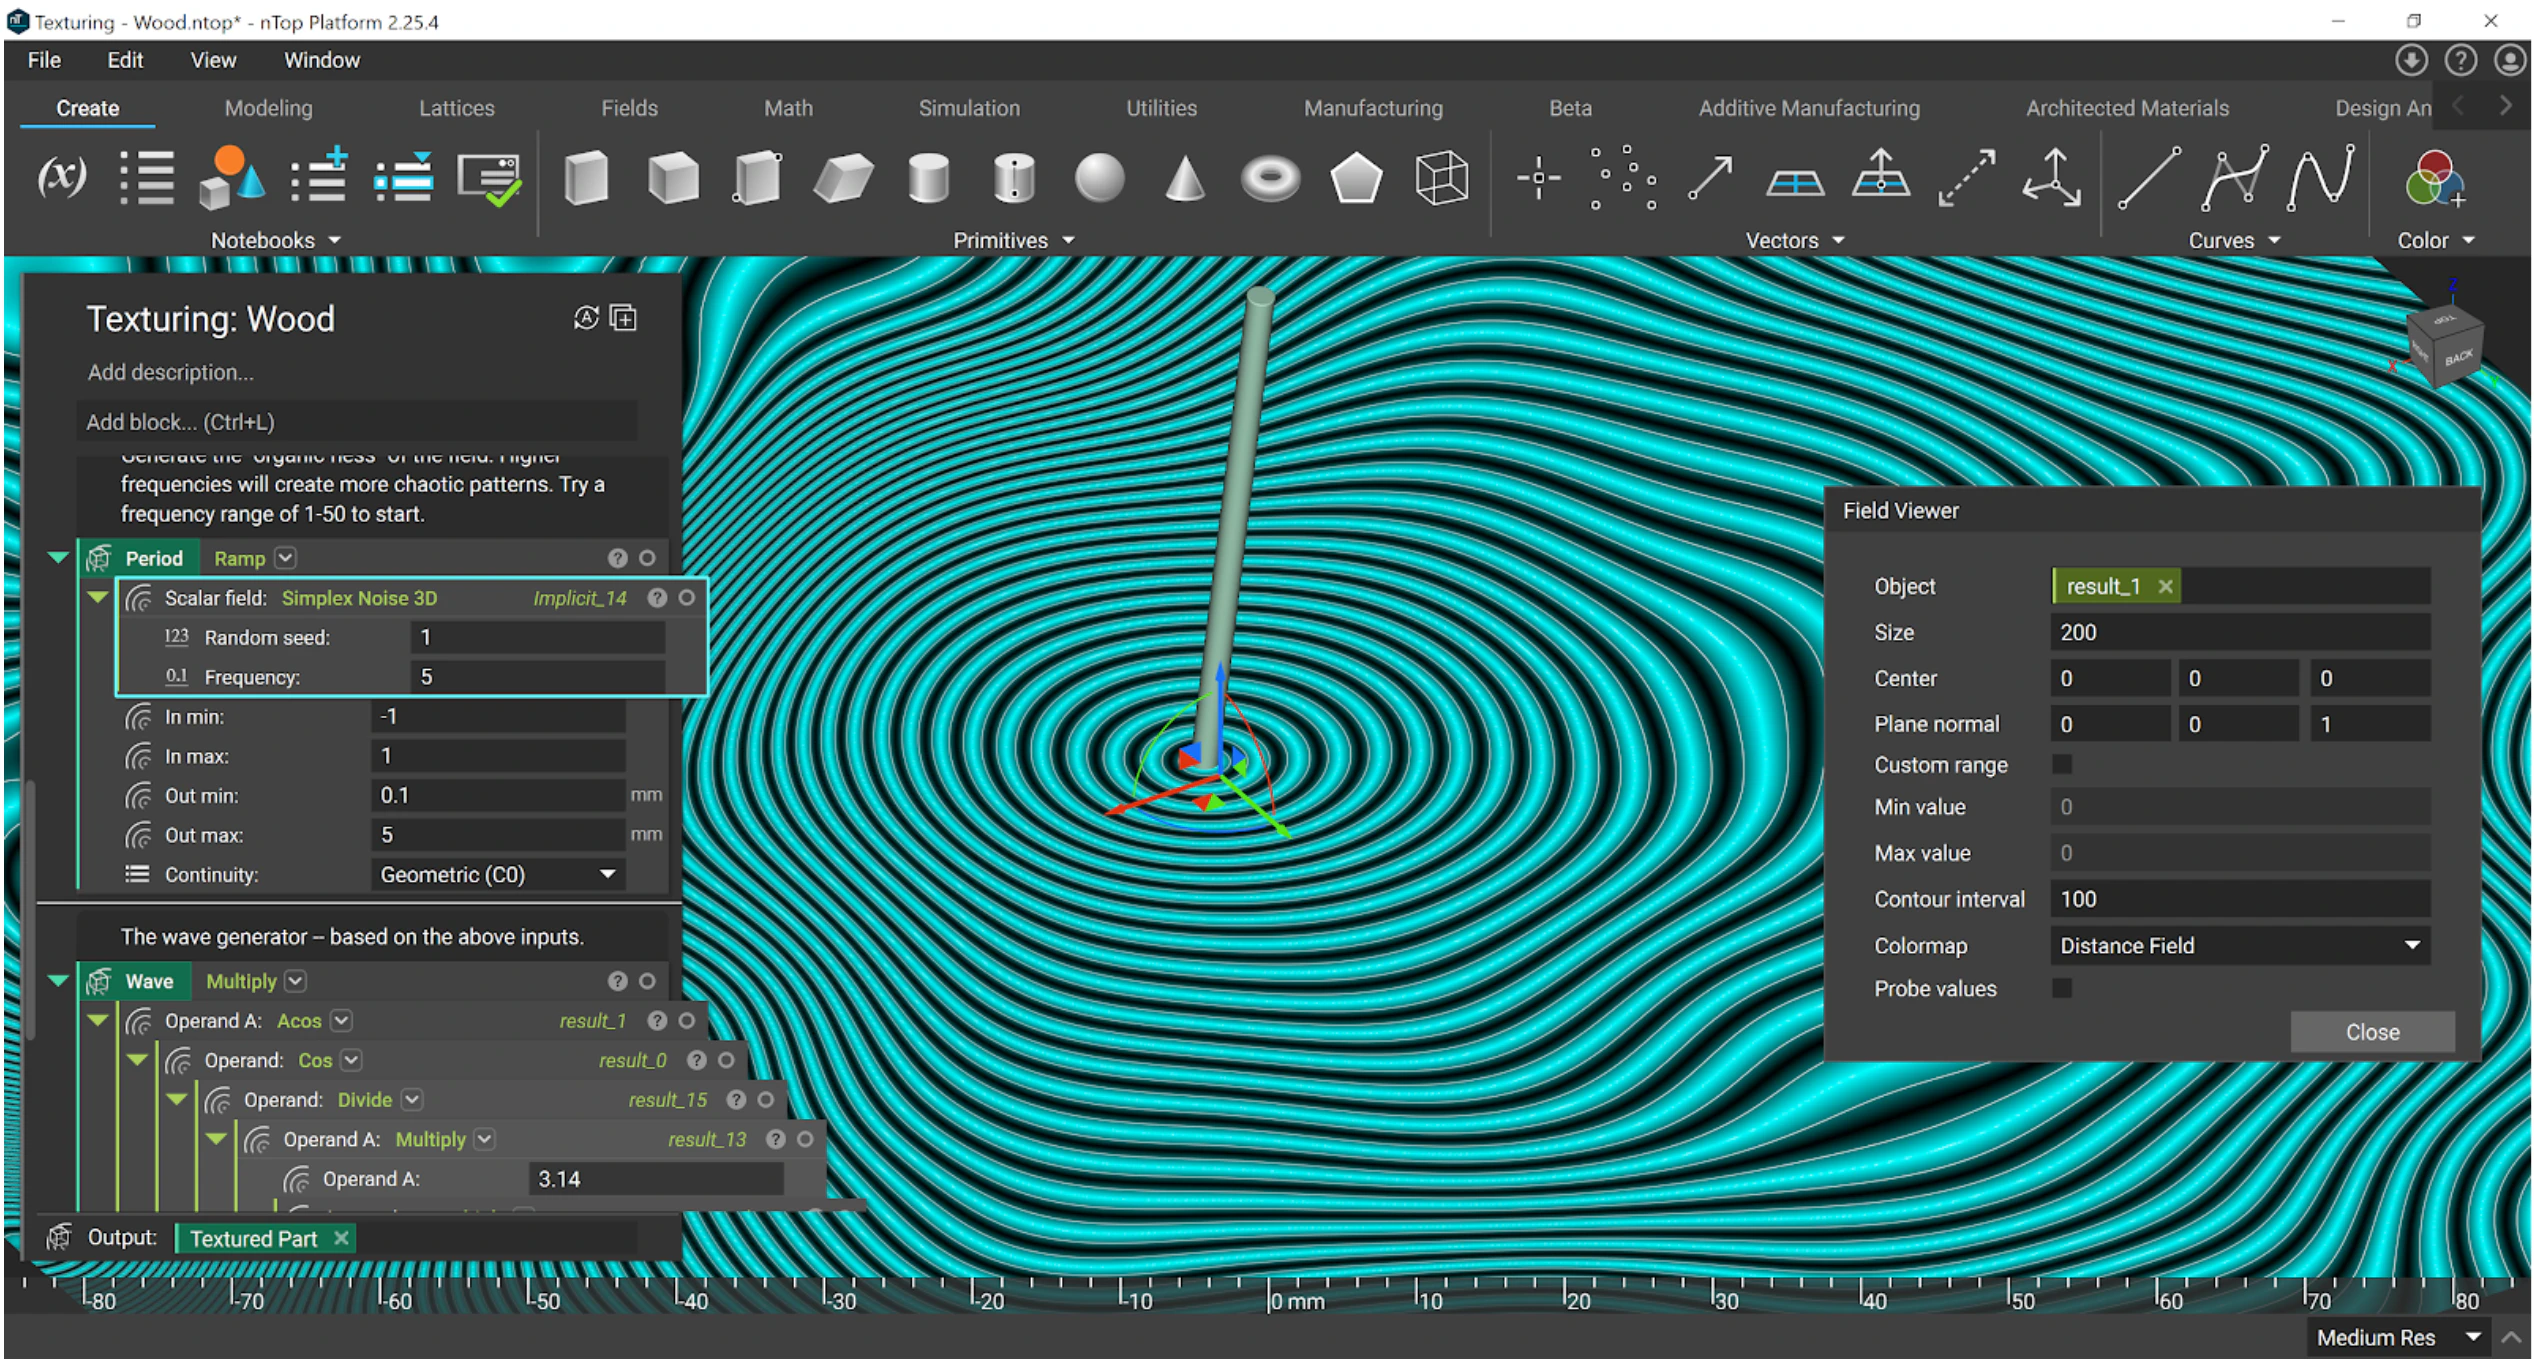2534x1360 pixels.
Task: Select the Sphere primitive icon
Action: (x=1099, y=179)
